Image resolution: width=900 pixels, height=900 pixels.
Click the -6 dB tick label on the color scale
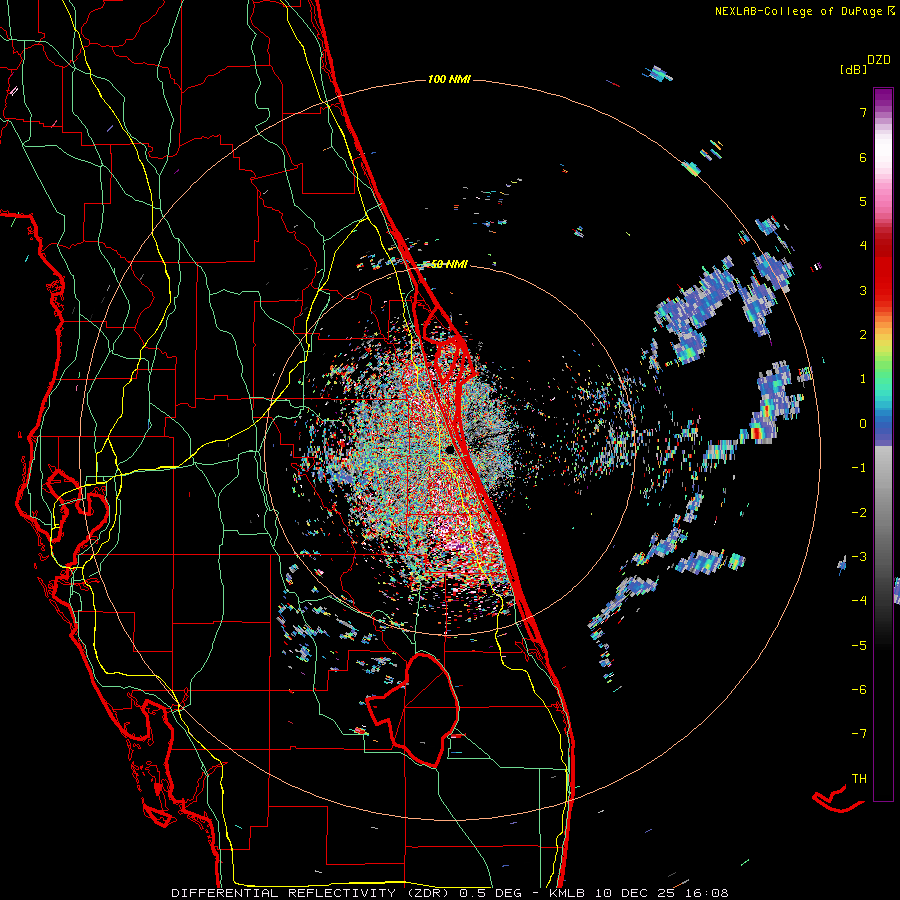(x=859, y=690)
